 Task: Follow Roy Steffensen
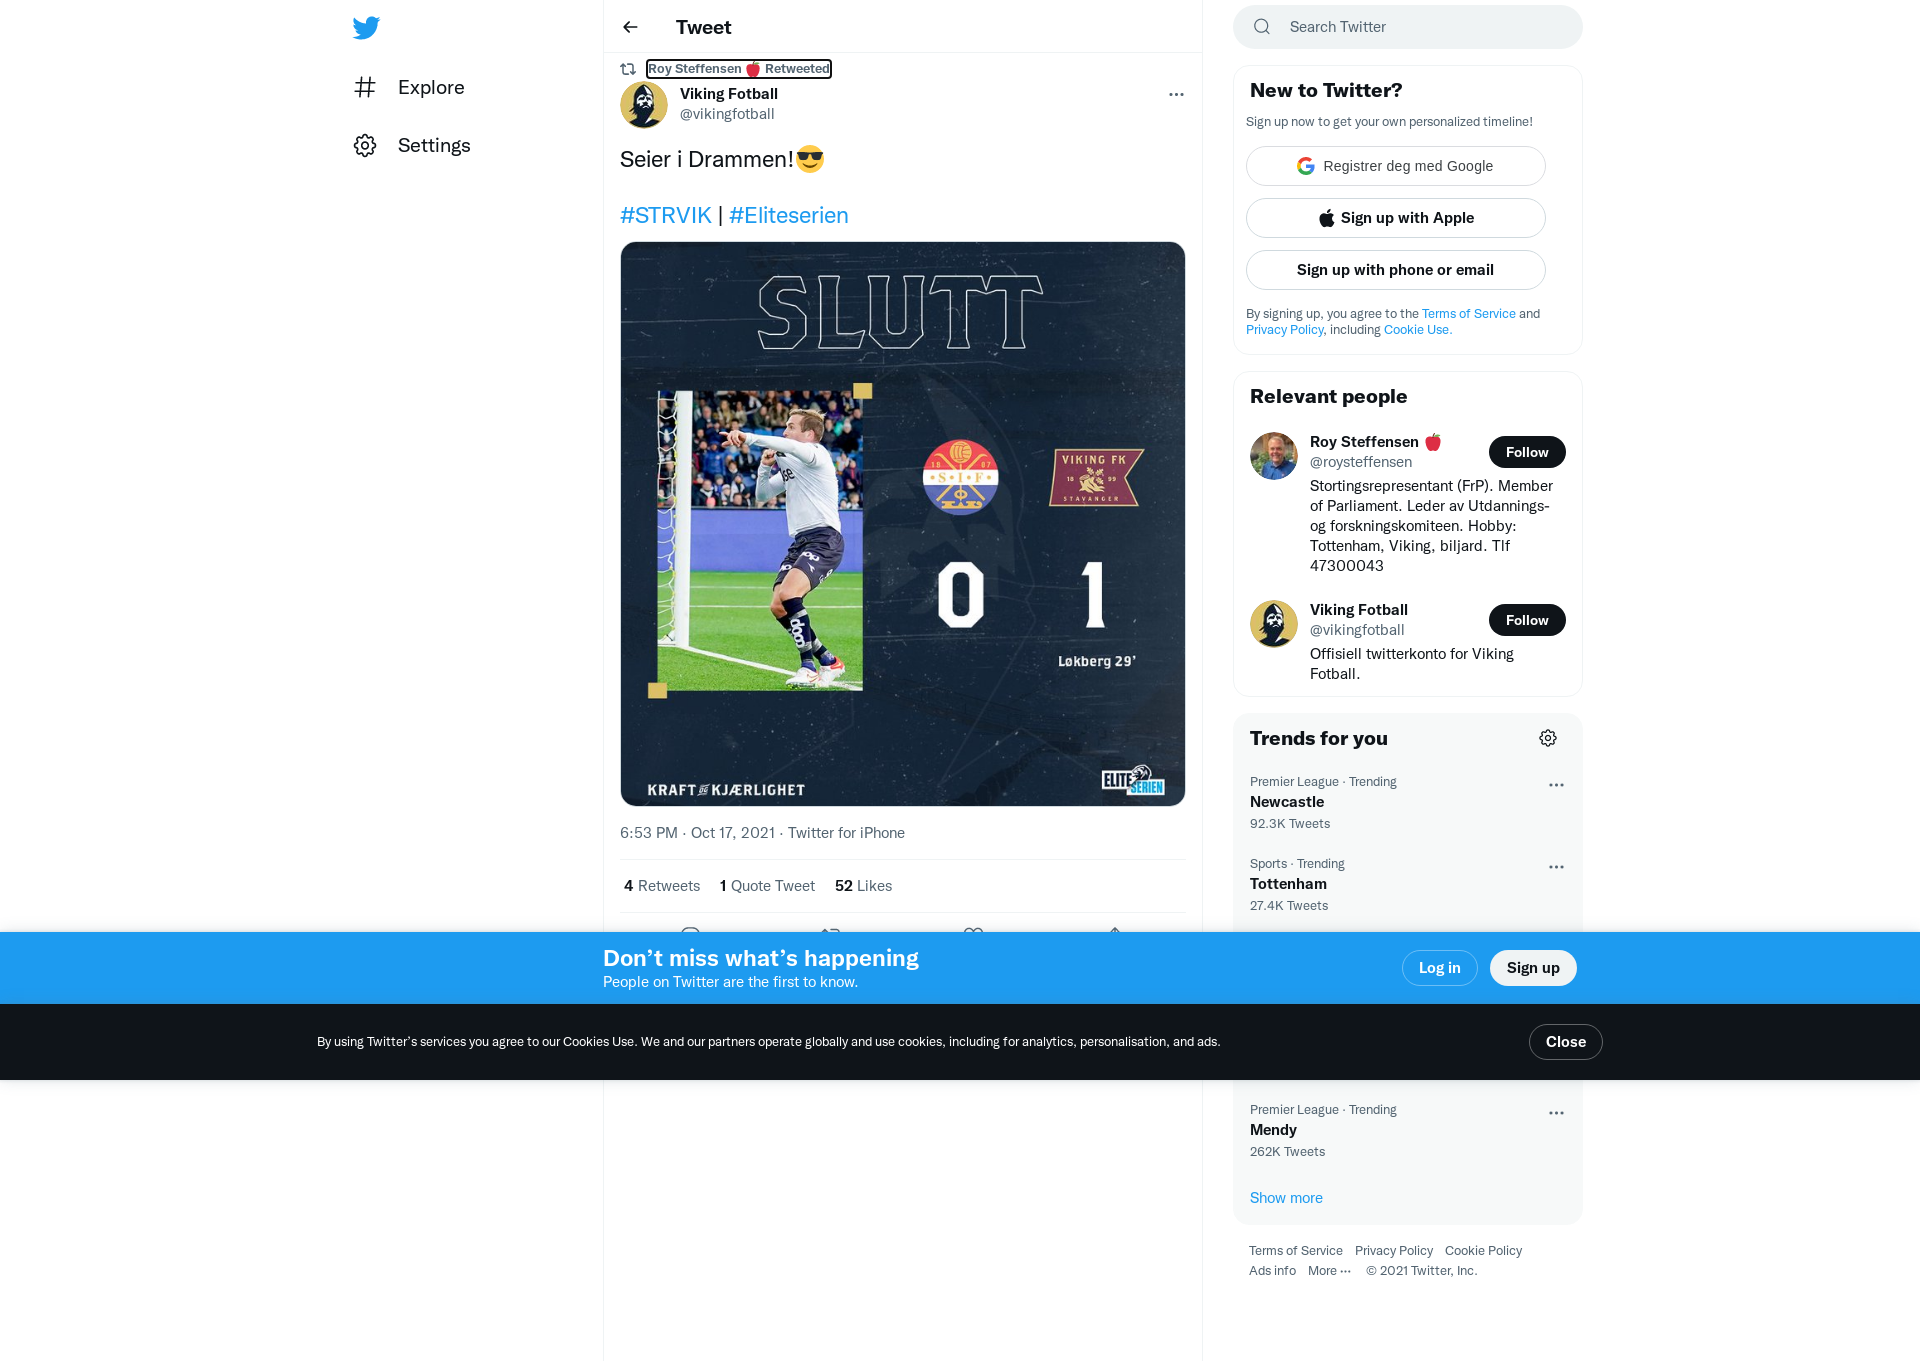[x=1527, y=452]
